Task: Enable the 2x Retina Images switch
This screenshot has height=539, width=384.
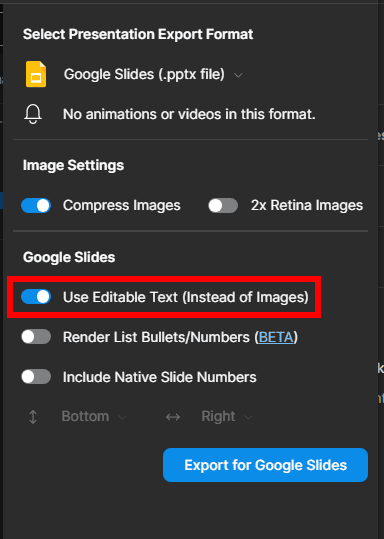Action: click(223, 206)
